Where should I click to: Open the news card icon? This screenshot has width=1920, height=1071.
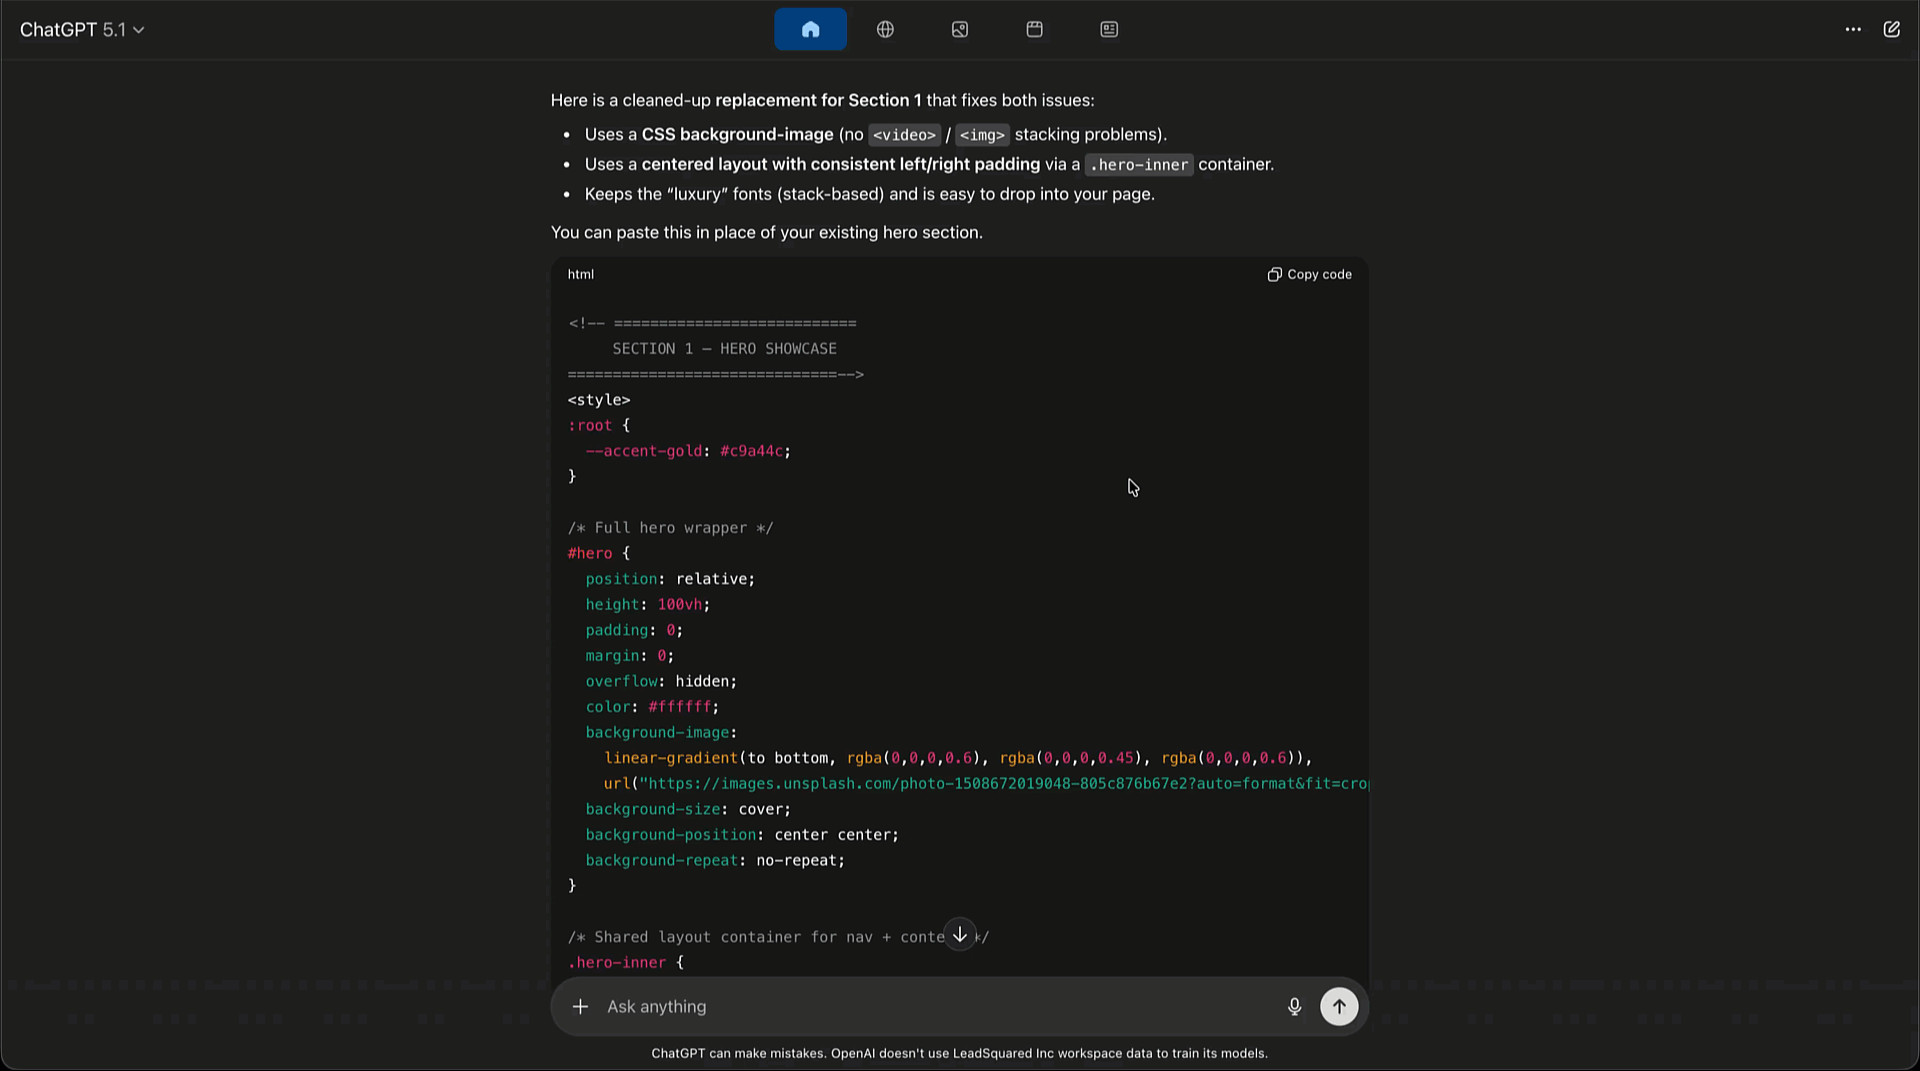click(x=1108, y=29)
